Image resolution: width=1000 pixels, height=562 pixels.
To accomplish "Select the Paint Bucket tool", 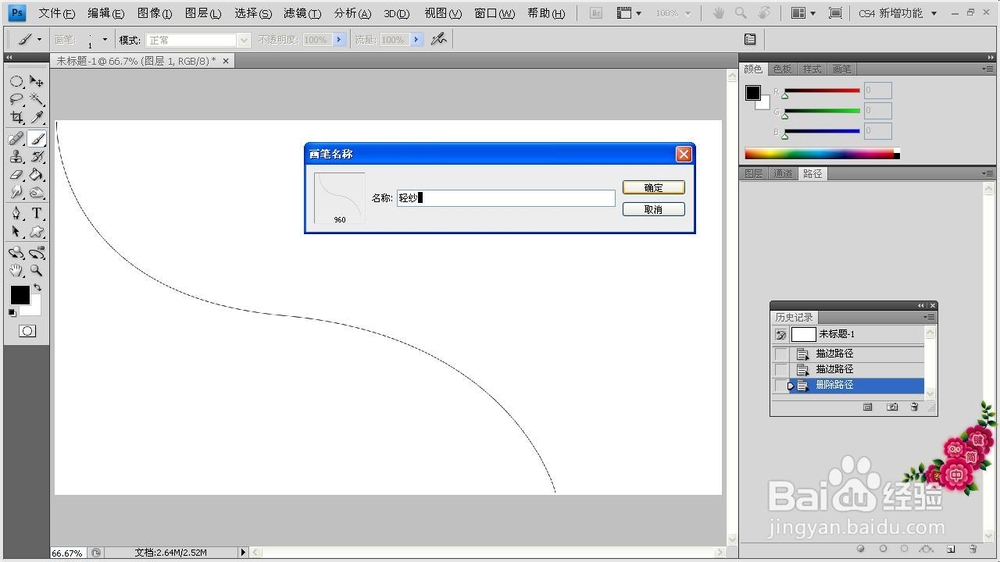I will pyautogui.click(x=36, y=174).
